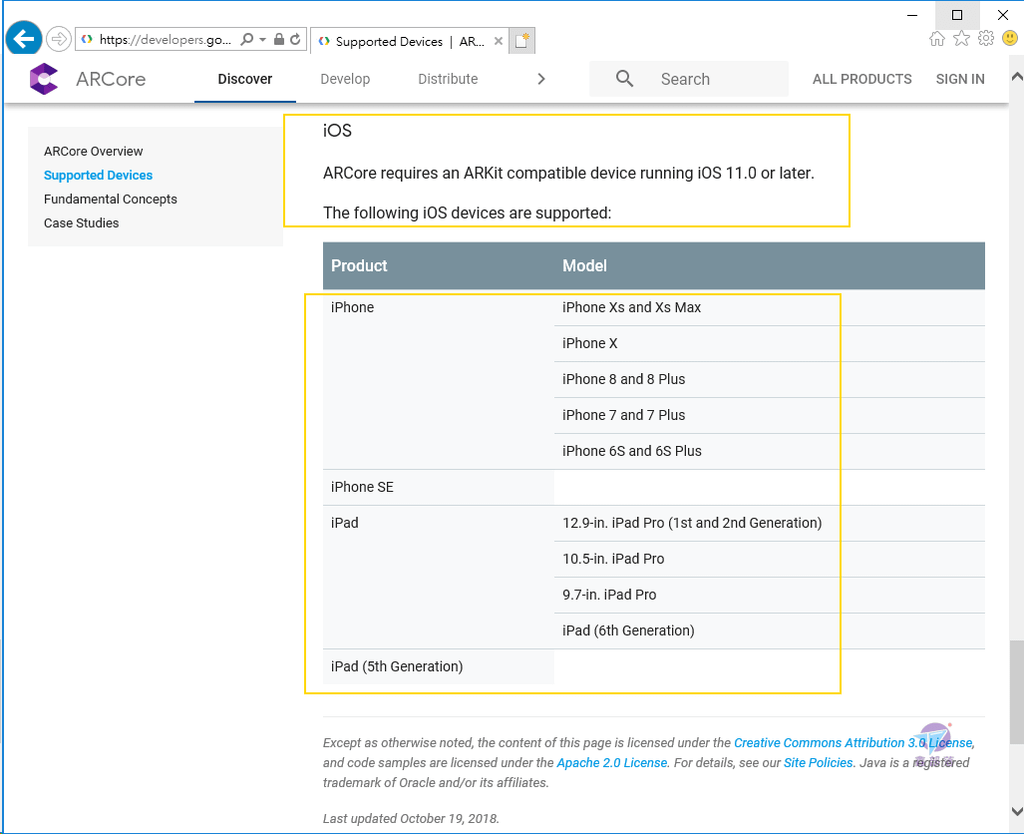Switch to the Develop tab
Viewport: 1024px width, 834px height.
(x=345, y=79)
